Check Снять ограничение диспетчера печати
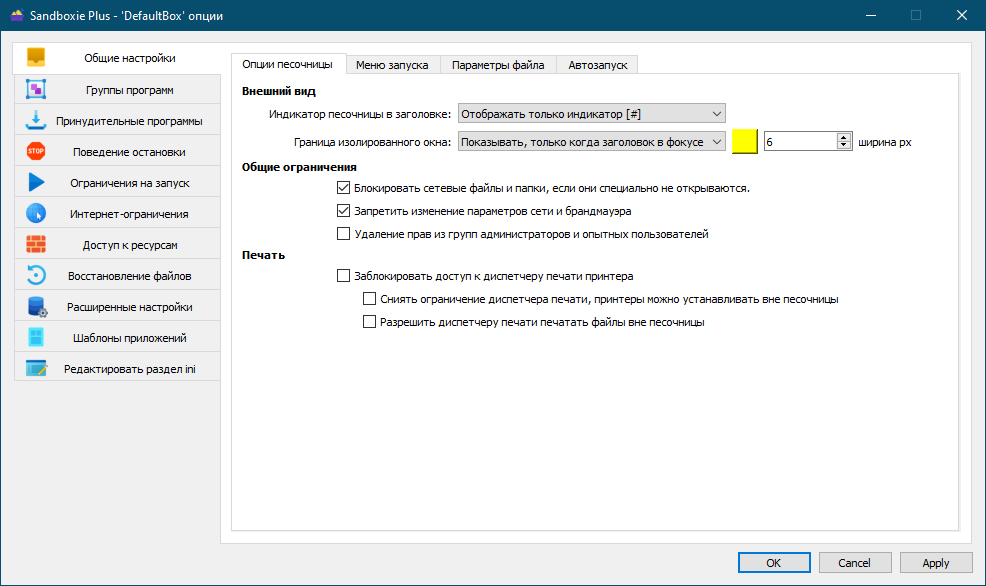 tap(370, 299)
